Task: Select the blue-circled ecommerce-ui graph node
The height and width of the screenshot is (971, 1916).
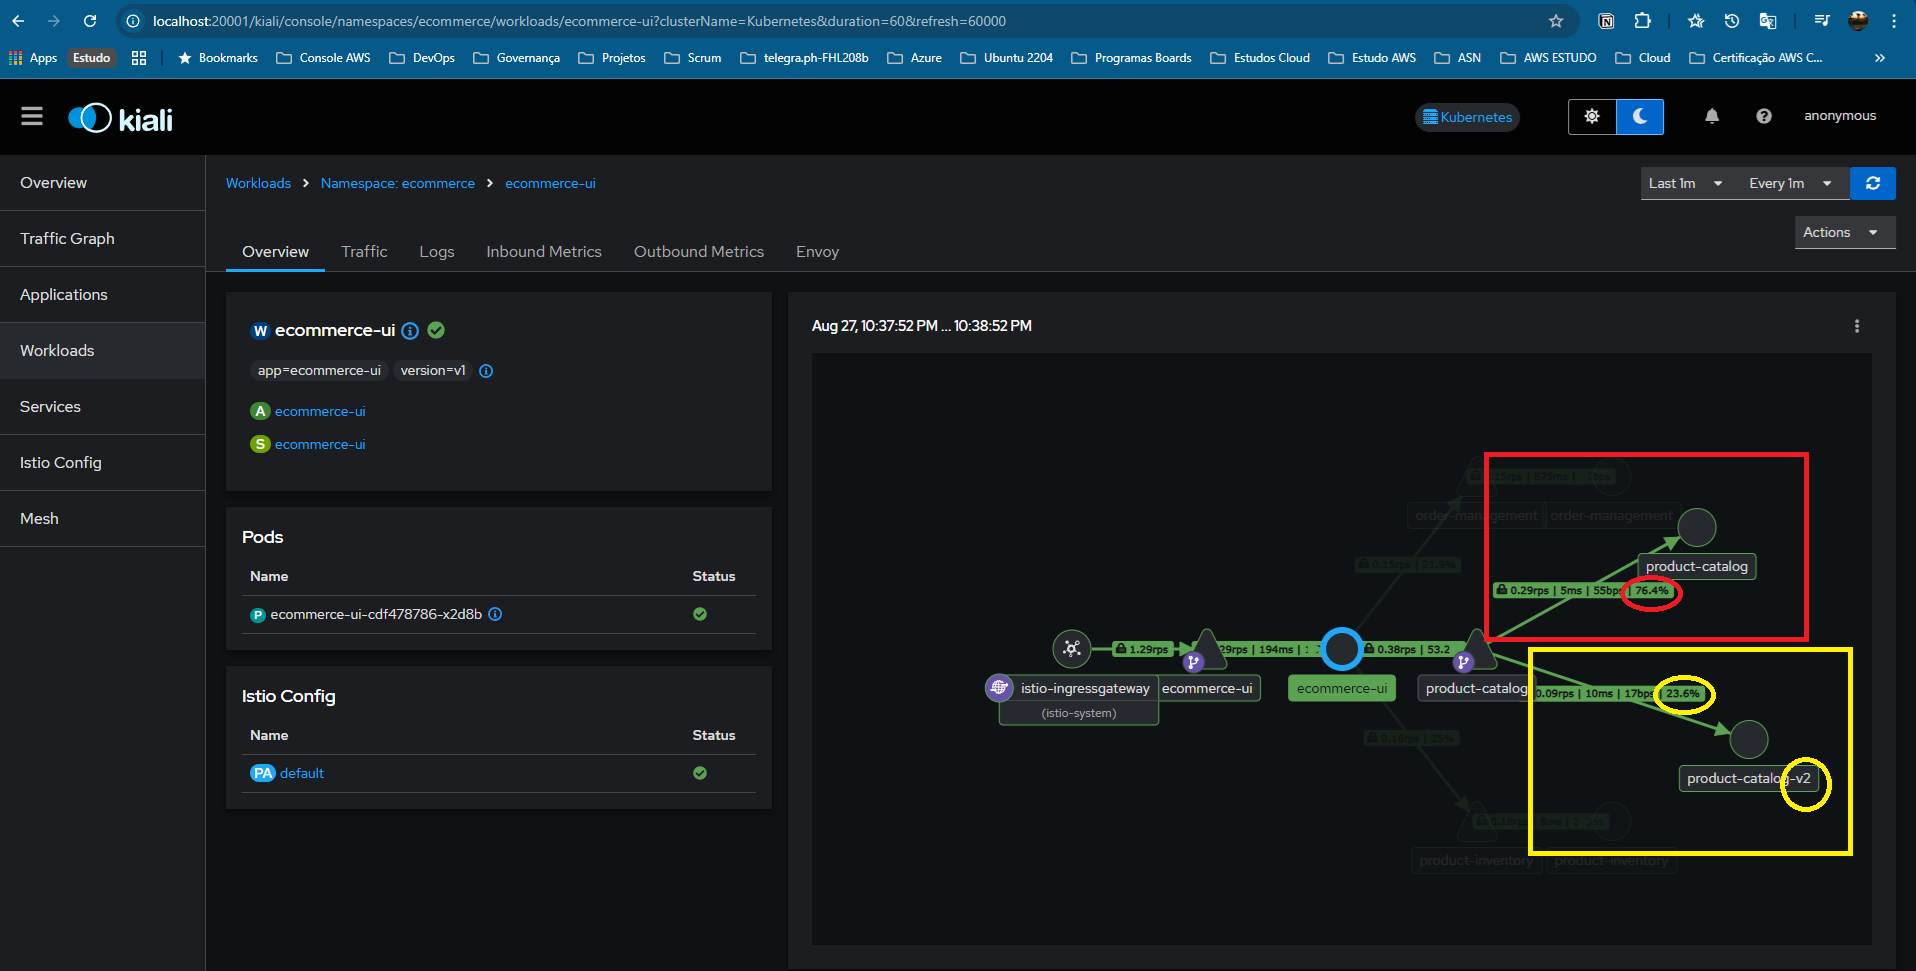Action: click(x=1341, y=649)
